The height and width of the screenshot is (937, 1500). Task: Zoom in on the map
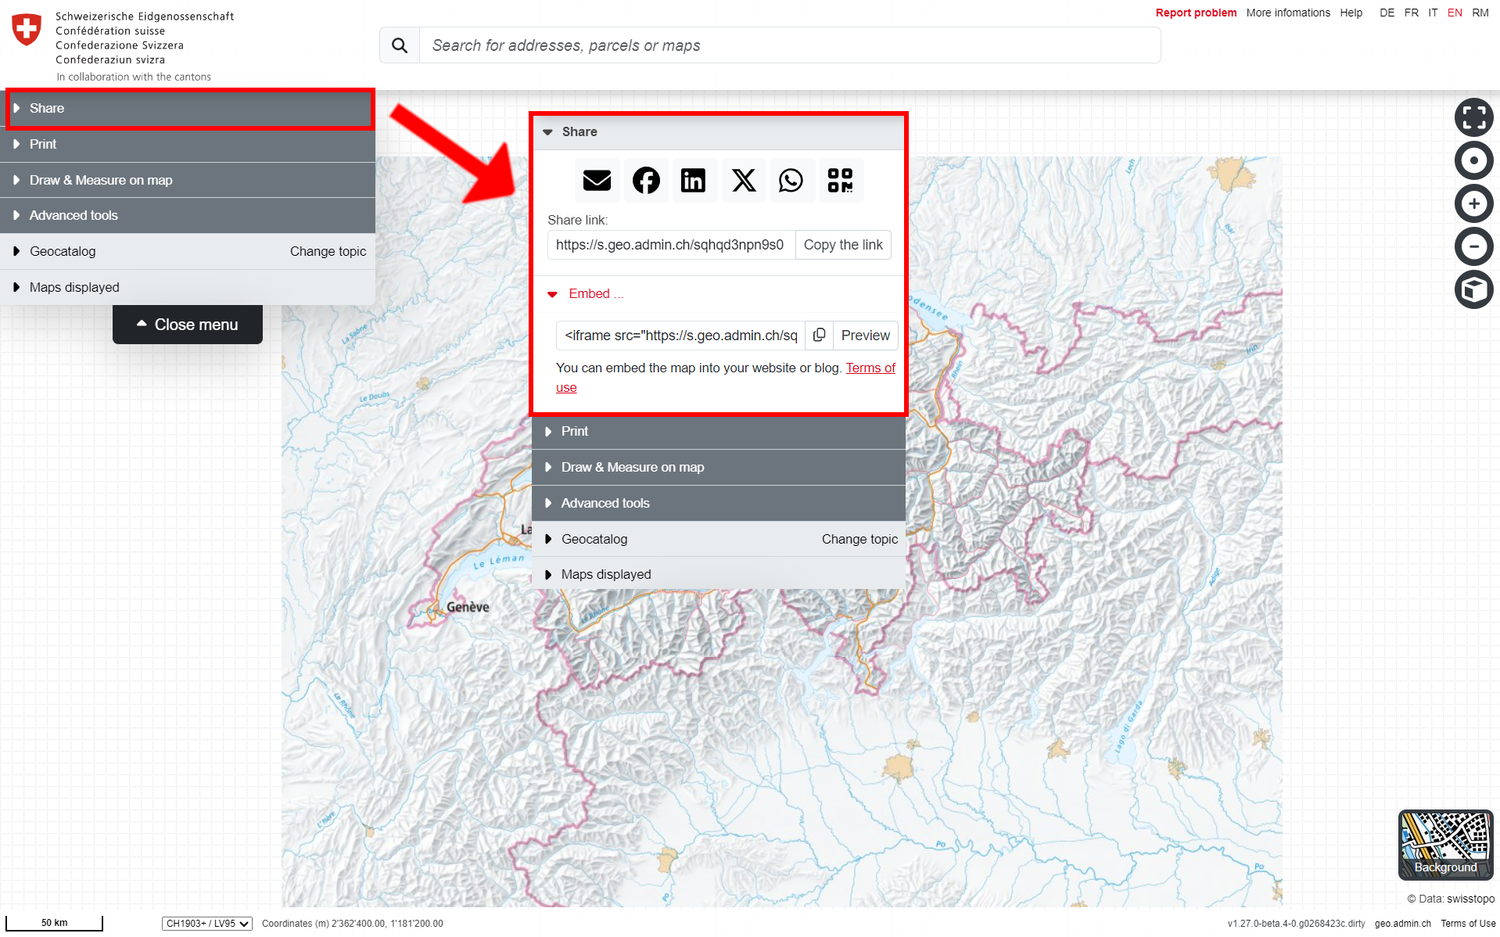pyautogui.click(x=1473, y=204)
